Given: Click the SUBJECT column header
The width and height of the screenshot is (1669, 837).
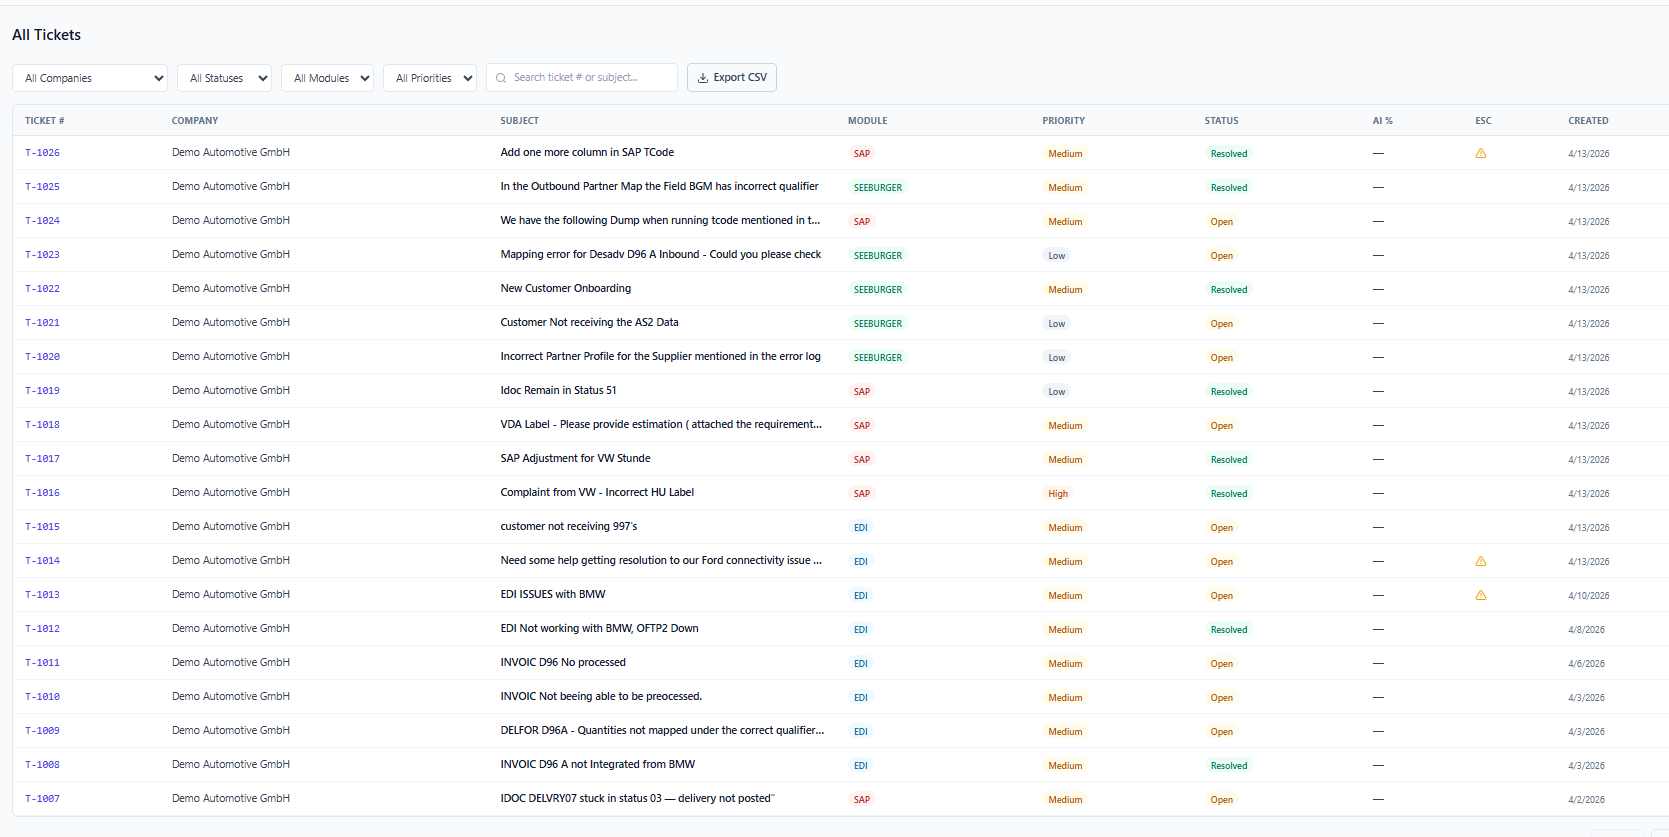Looking at the screenshot, I should coord(520,121).
